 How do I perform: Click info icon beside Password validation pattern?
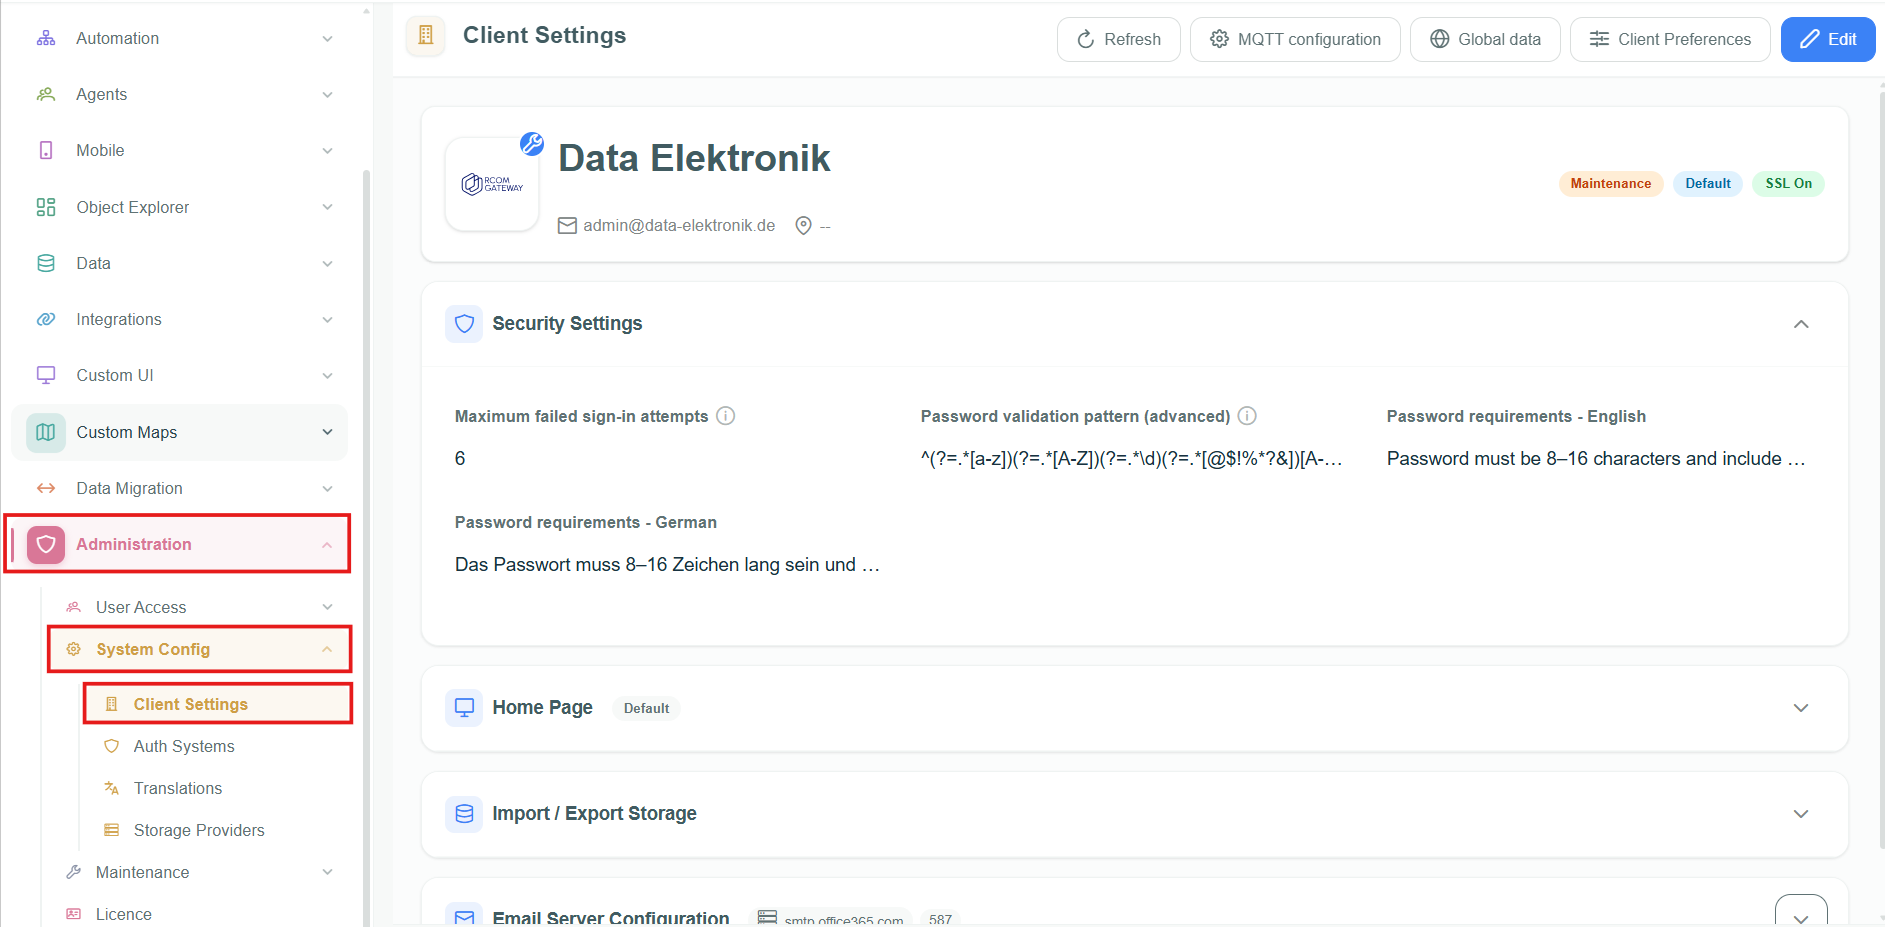[1247, 416]
